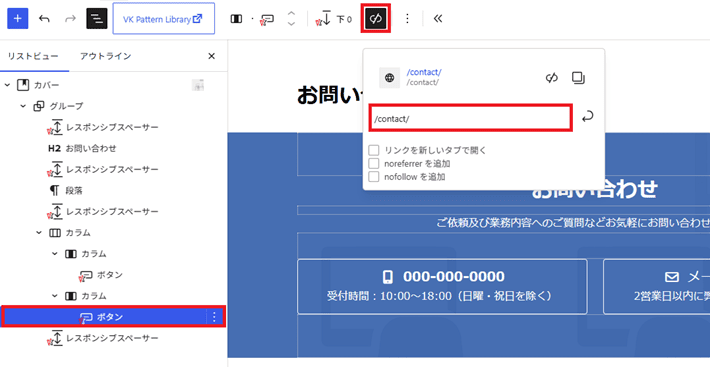Enable nofollow を追加 checkbox
Screen dimensions: 710x367
(374, 177)
